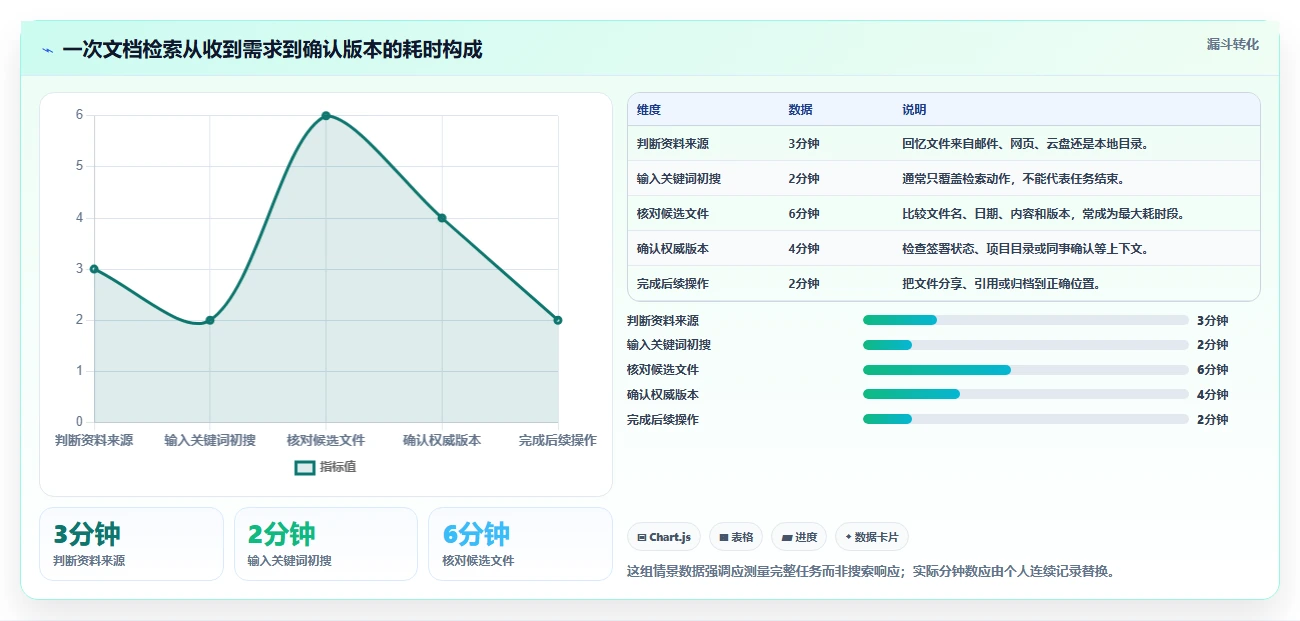The height and width of the screenshot is (621, 1300).
Task: Click the 4分钟 value beside progress bar
Action: (1212, 395)
